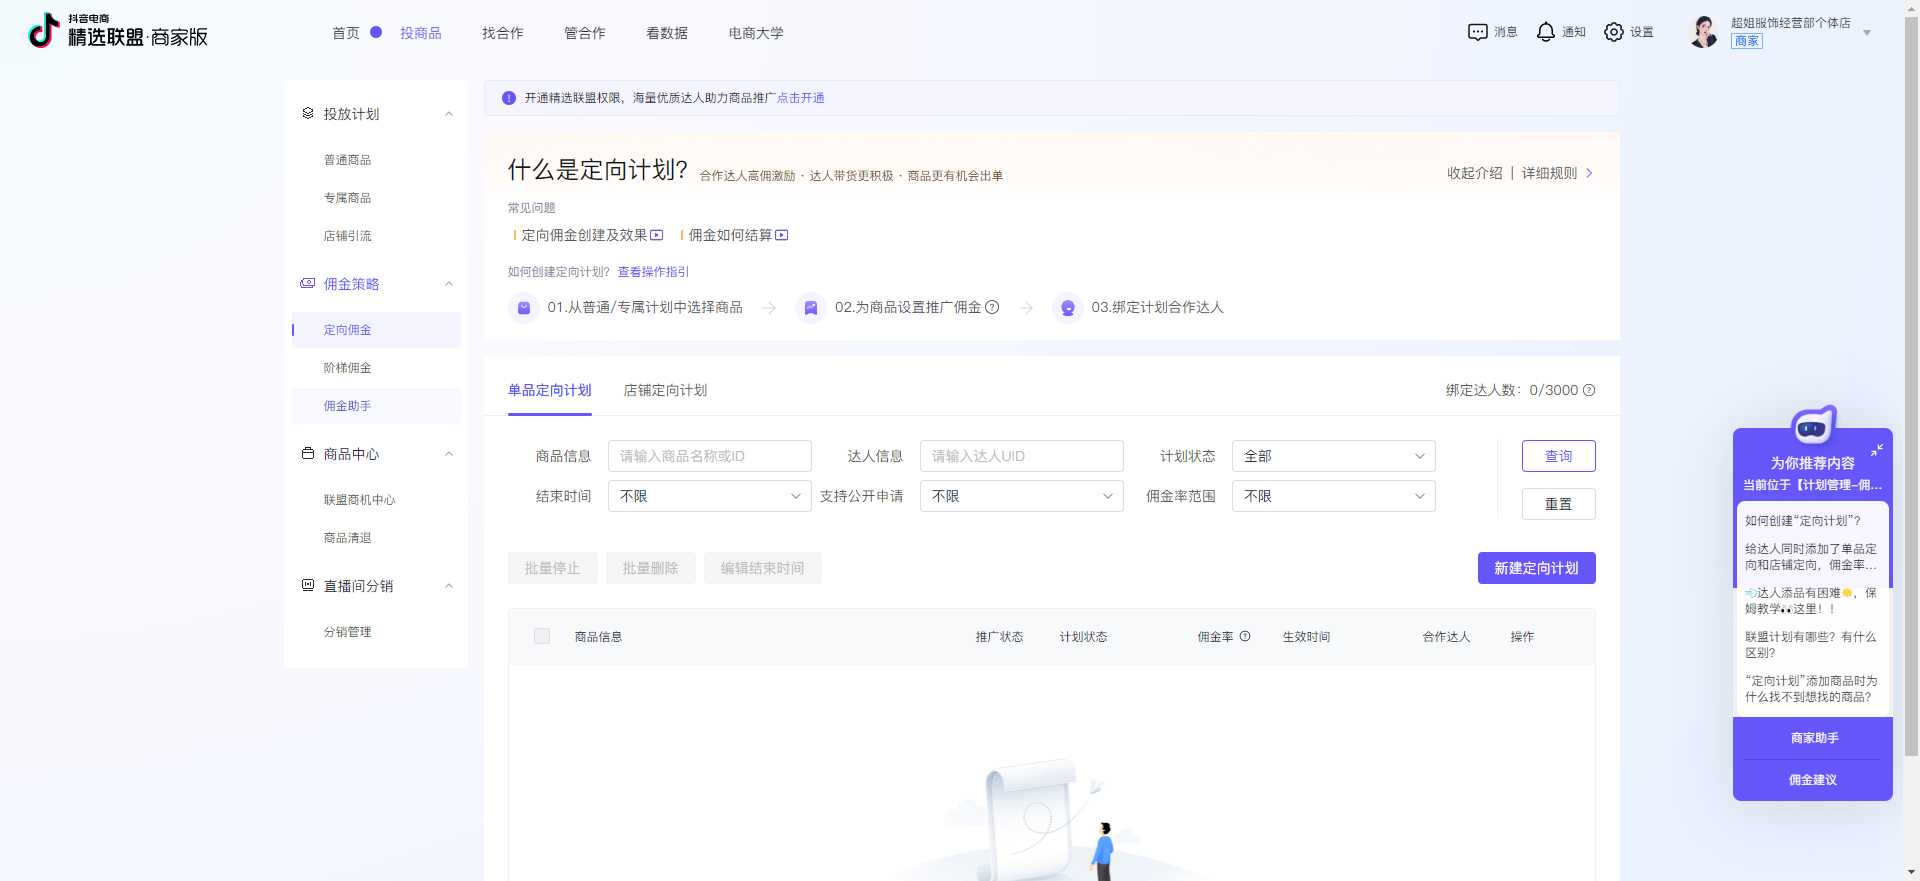
Task: Select 分销管理 in sidebar
Action: (x=348, y=632)
